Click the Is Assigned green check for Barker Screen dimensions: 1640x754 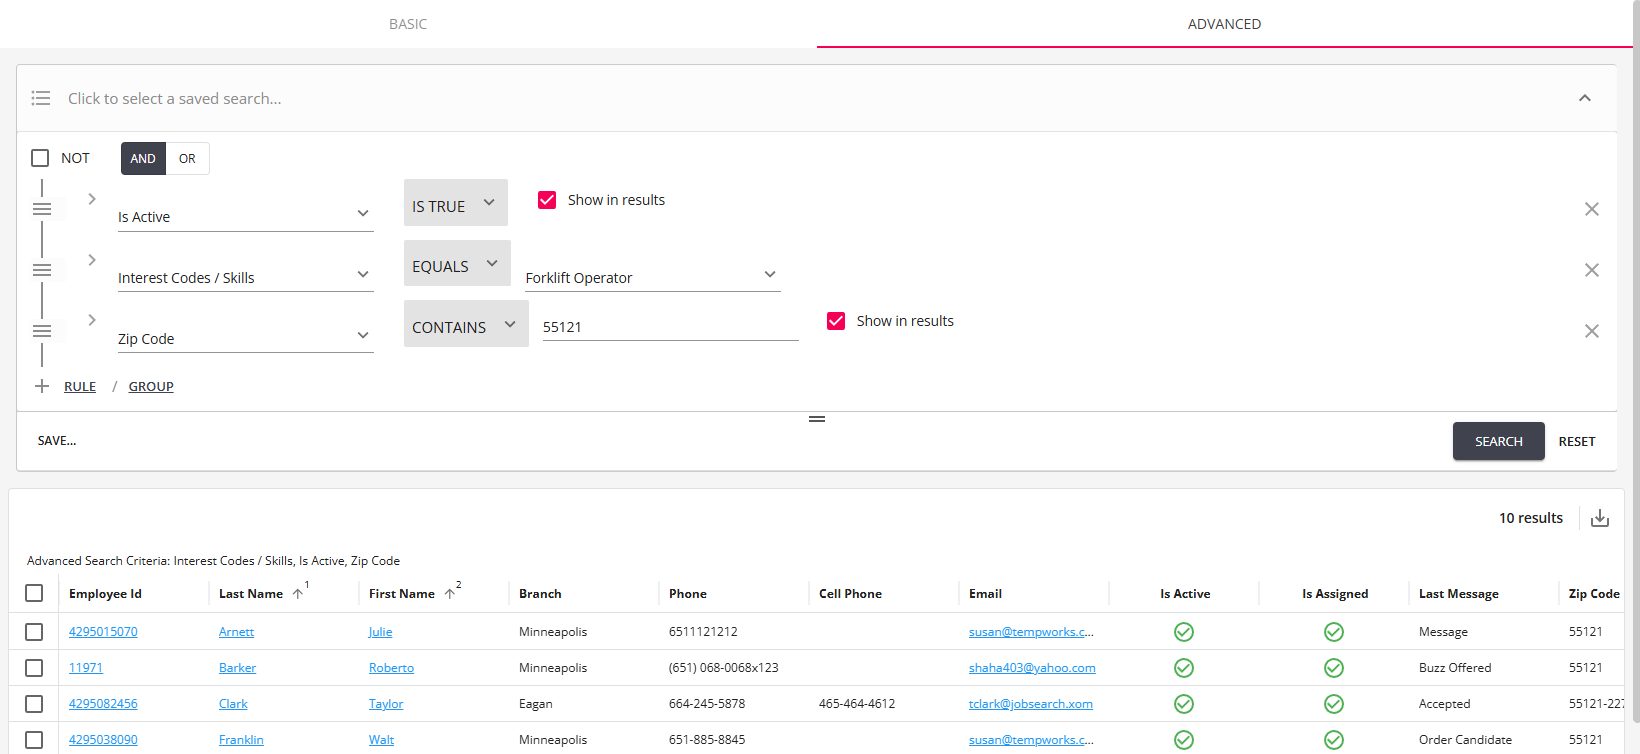tap(1334, 668)
